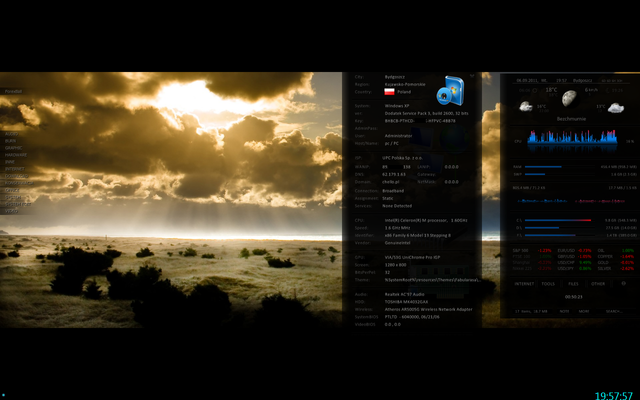Click the TOSHIBA HDD model entry
Image resolution: width=640 pixels, height=400 pixels.
(x=406, y=302)
